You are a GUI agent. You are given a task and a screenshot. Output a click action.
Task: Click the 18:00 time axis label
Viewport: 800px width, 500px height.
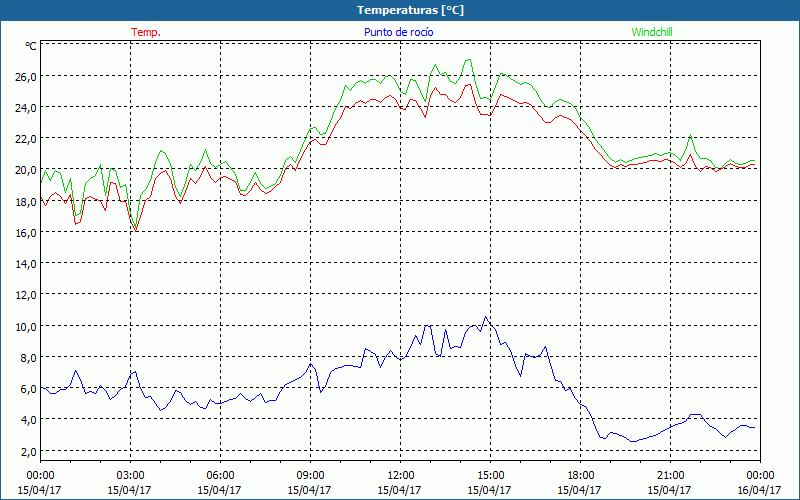pyautogui.click(x=580, y=476)
